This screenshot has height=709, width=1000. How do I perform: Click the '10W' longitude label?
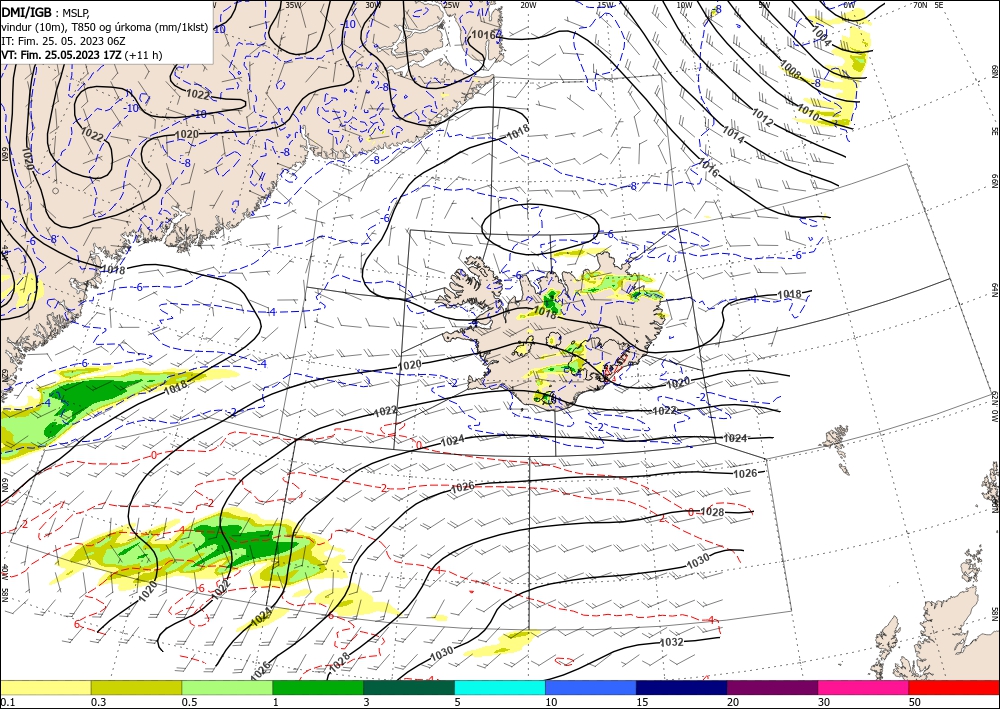(x=684, y=5)
